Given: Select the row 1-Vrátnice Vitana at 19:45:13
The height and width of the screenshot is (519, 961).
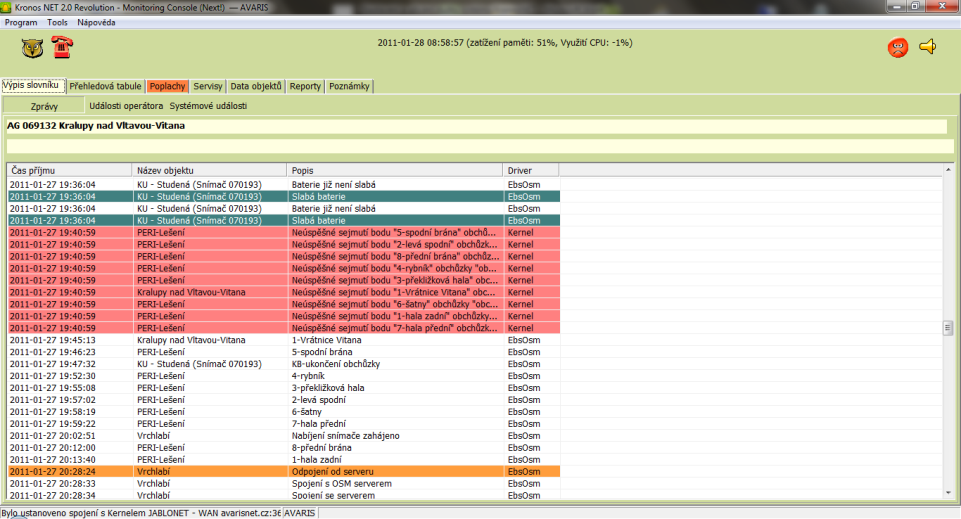Looking at the screenshot, I should [x=284, y=340].
